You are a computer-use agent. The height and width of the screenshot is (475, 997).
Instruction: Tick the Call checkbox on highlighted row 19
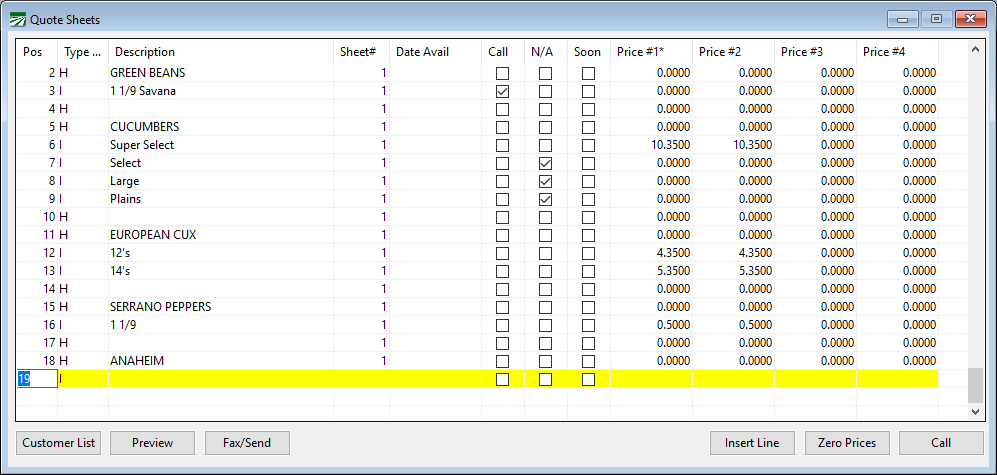coord(502,379)
